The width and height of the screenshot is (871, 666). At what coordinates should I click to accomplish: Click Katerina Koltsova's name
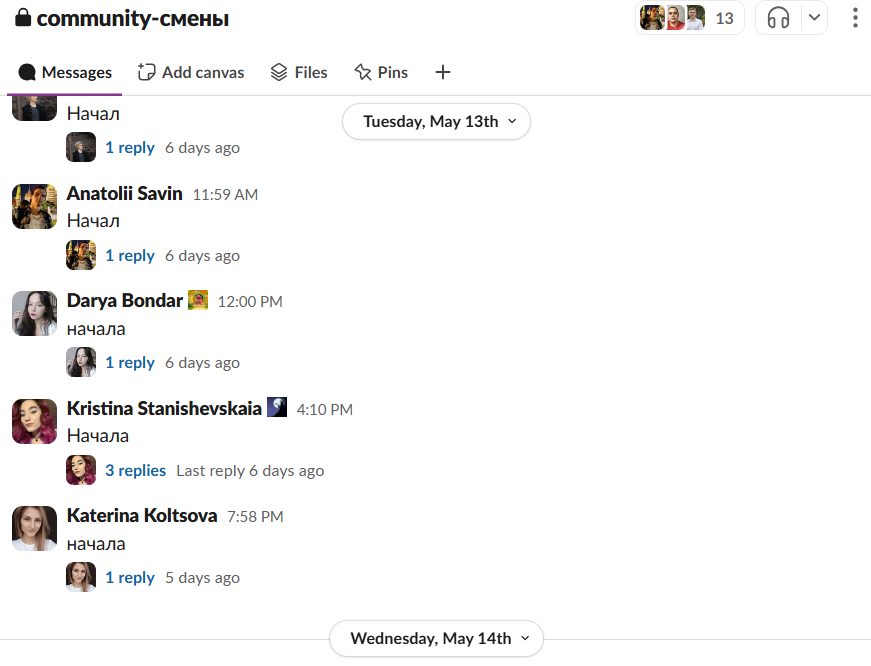coord(142,516)
